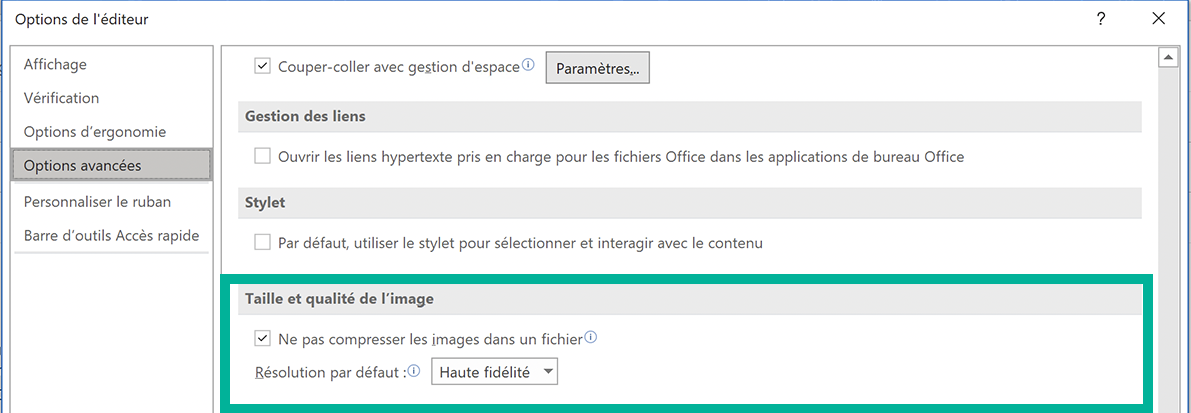Image resolution: width=1191 pixels, height=413 pixels.
Task: Click the Gestion des liens section header
Action: click(305, 116)
